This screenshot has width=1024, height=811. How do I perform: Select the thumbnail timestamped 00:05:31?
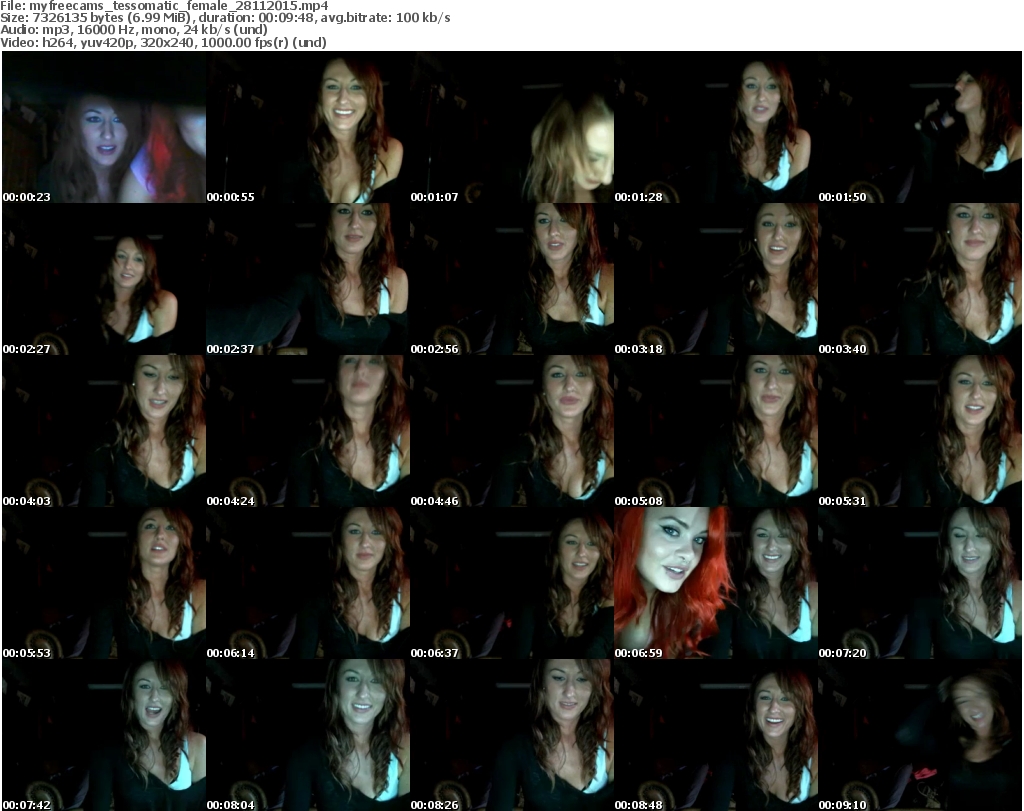pos(920,431)
